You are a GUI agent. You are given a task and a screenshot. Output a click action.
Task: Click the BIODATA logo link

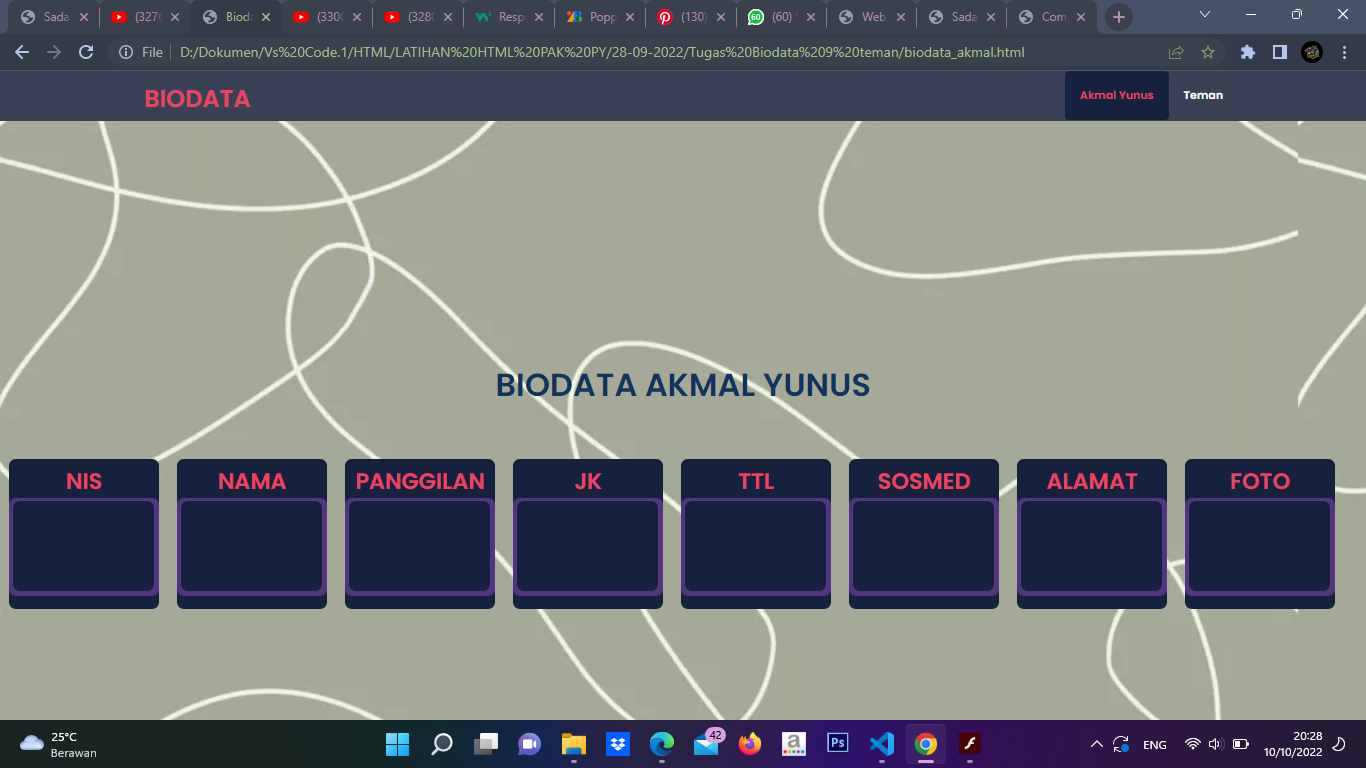(197, 99)
